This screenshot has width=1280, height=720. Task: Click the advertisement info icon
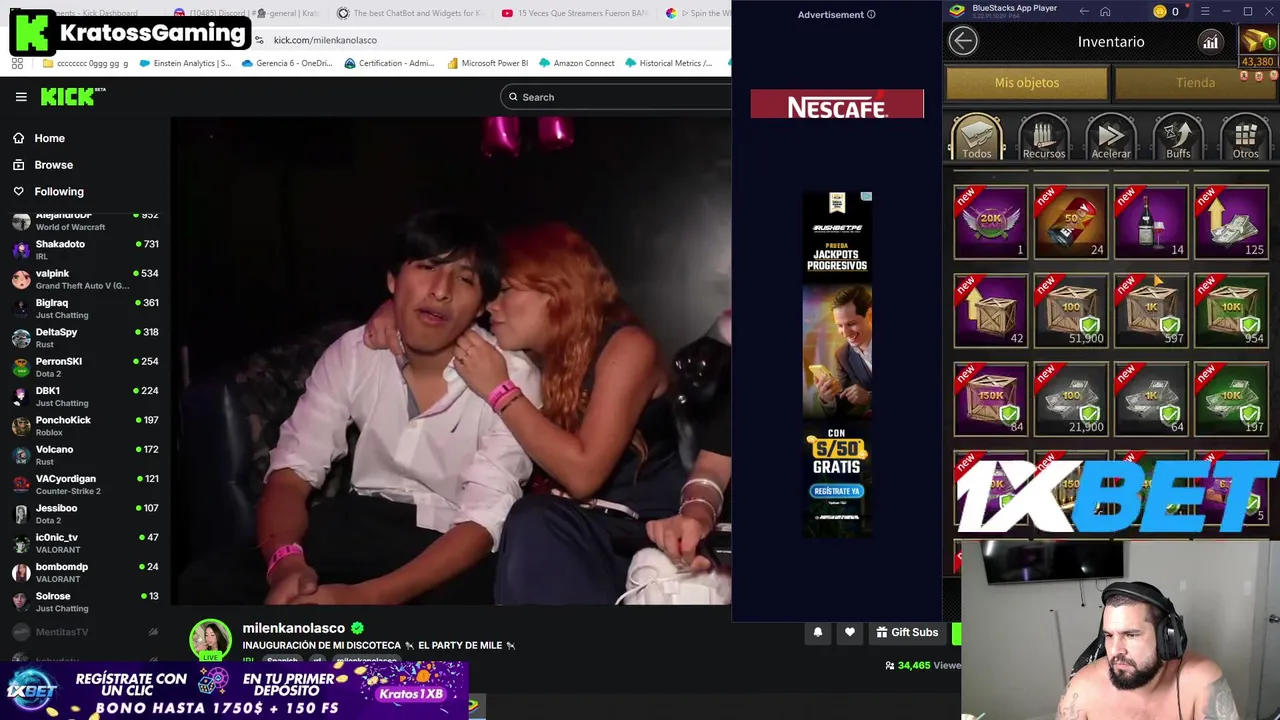(x=871, y=15)
